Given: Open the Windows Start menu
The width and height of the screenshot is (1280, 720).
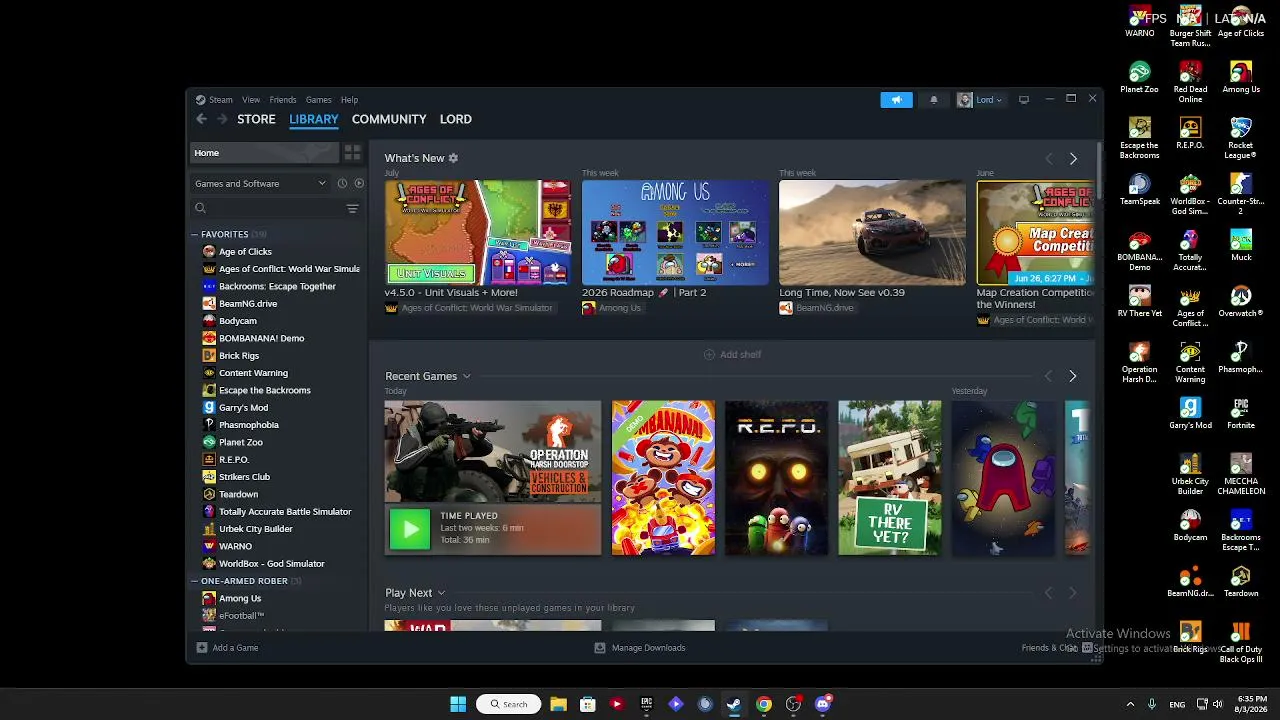Looking at the screenshot, I should click(x=458, y=704).
